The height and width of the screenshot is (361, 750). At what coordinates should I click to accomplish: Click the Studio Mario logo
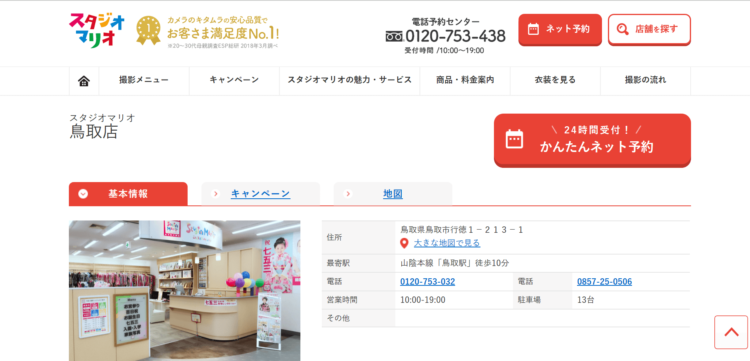[97, 31]
